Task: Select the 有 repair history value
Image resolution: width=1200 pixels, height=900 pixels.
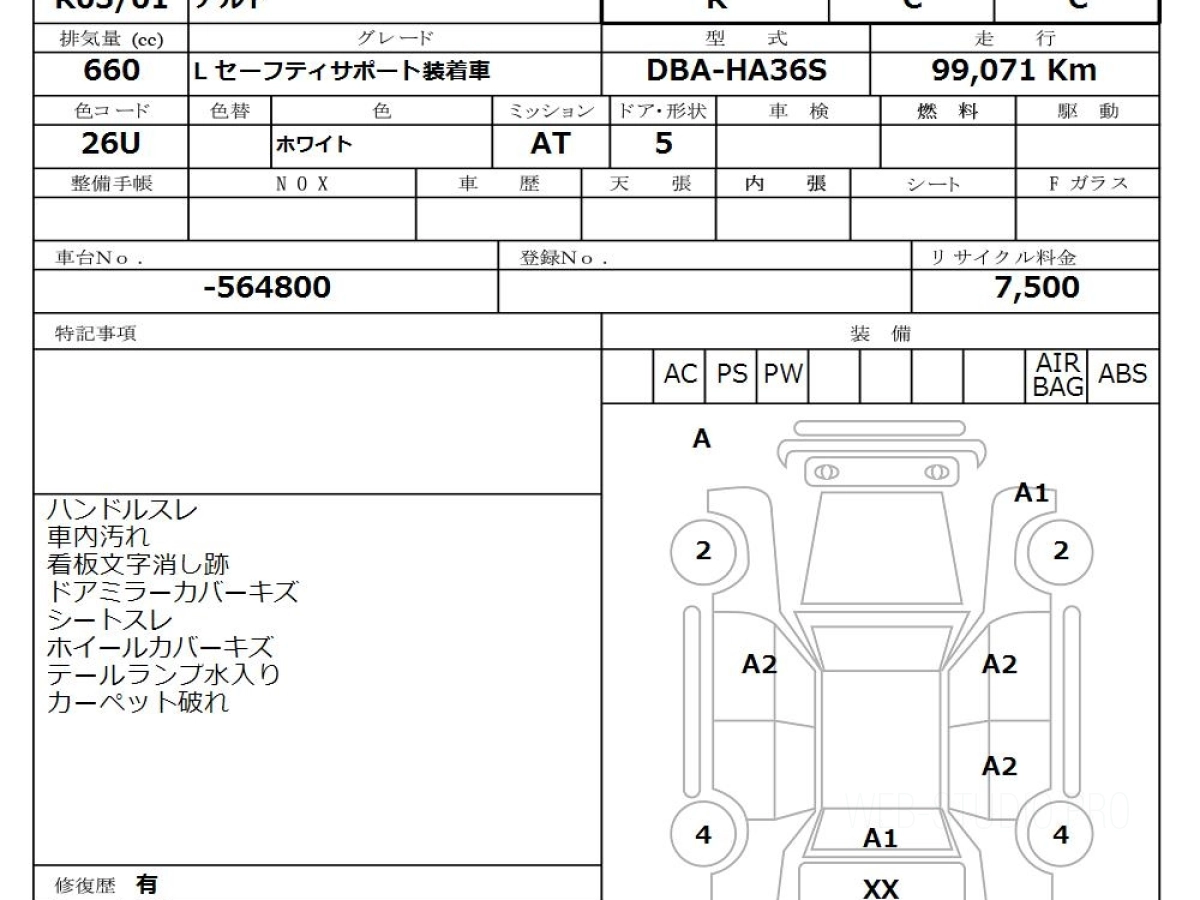Action: point(147,885)
